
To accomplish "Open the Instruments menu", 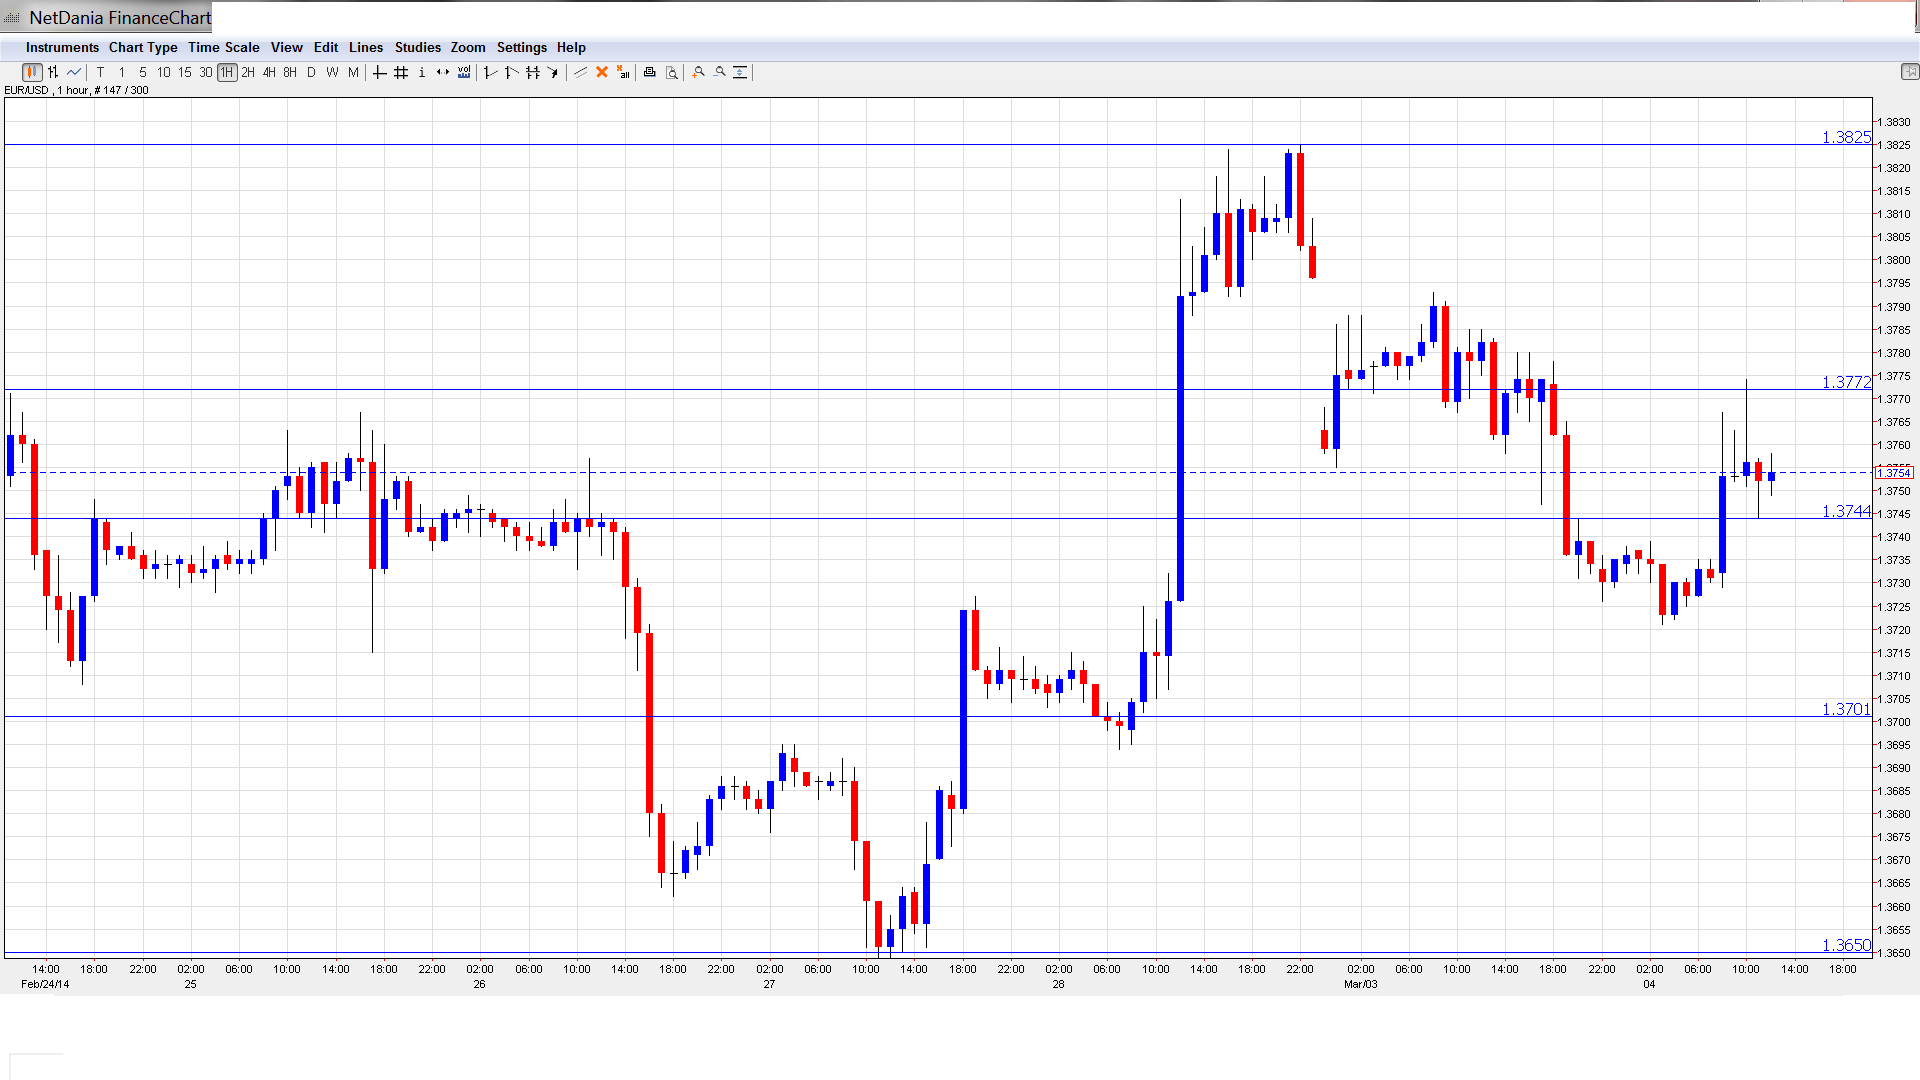I will click(62, 47).
